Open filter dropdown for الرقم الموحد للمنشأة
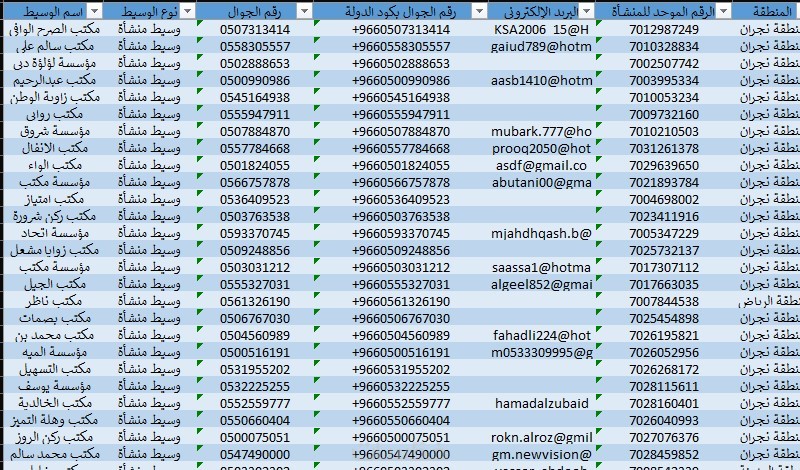The width and height of the screenshot is (800, 470). click(723, 11)
